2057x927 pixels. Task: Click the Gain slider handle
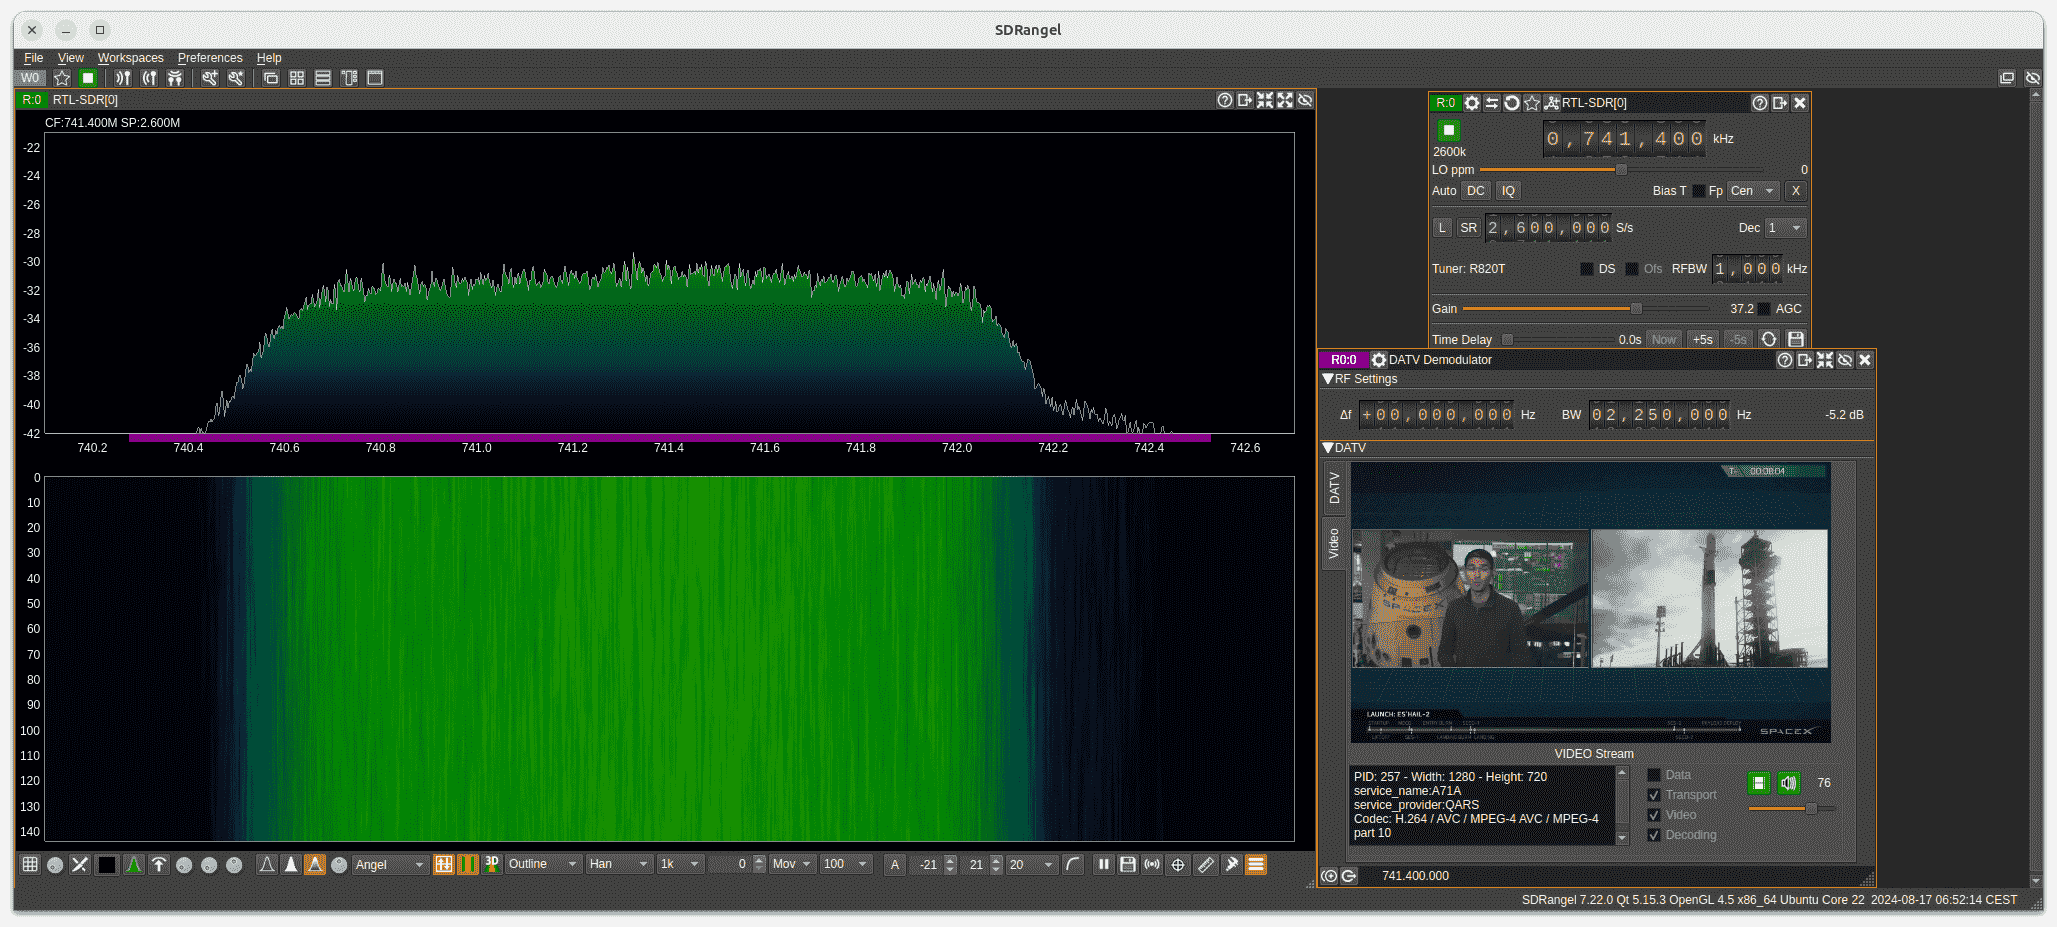click(1636, 309)
